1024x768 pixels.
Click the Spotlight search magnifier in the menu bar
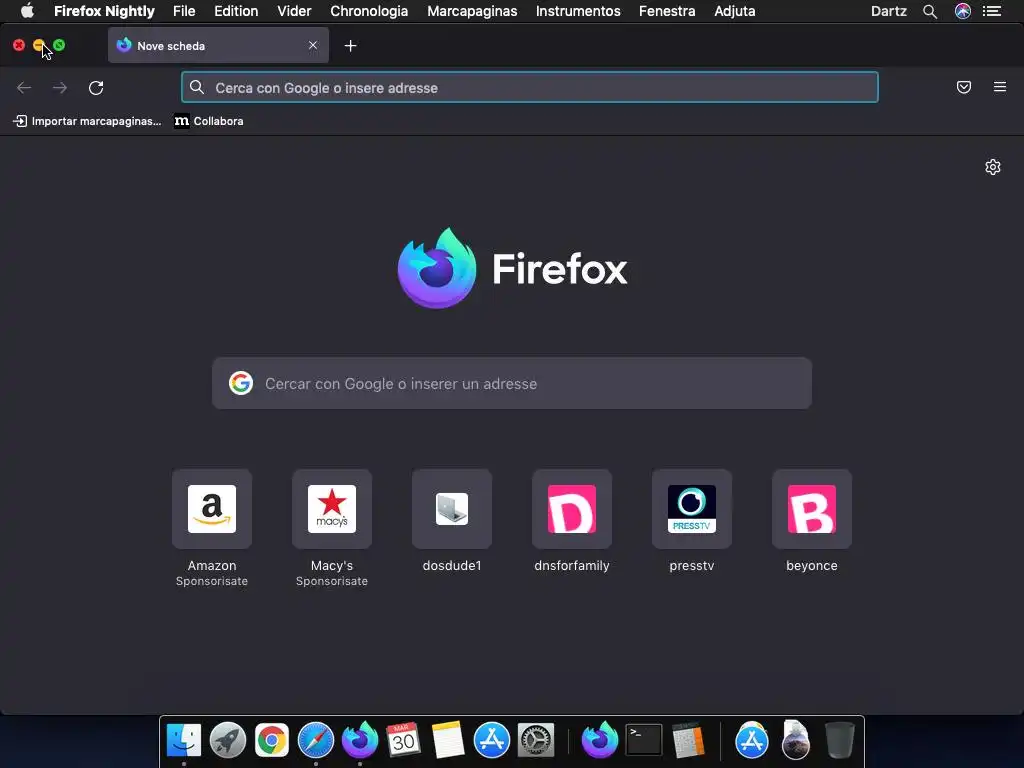pos(930,11)
